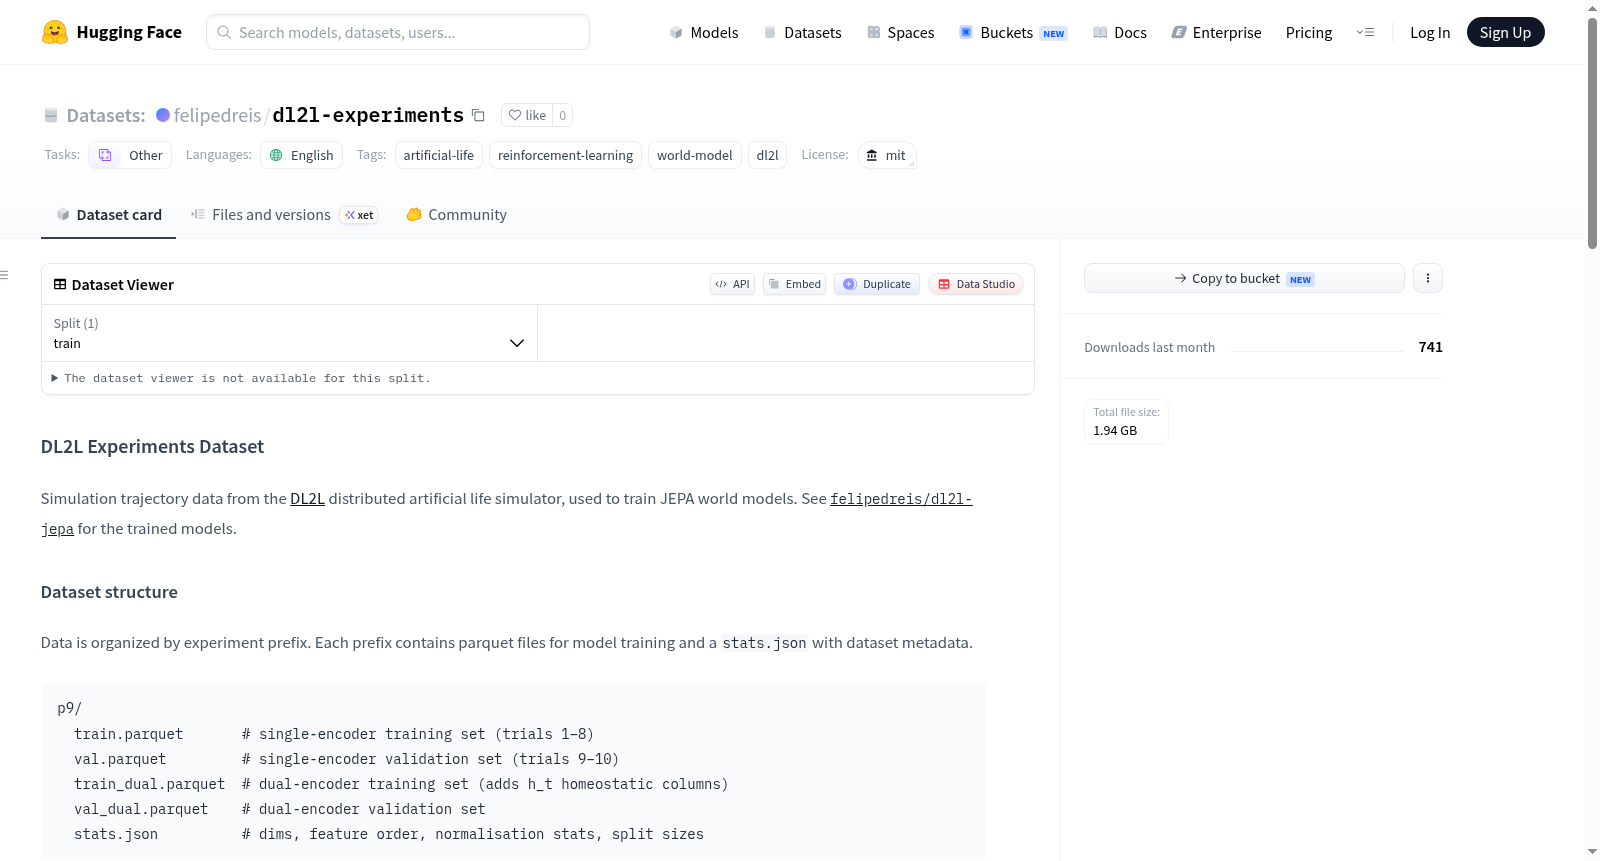Select the English language tag
Screen dimensions: 1600x861
[x=302, y=155]
